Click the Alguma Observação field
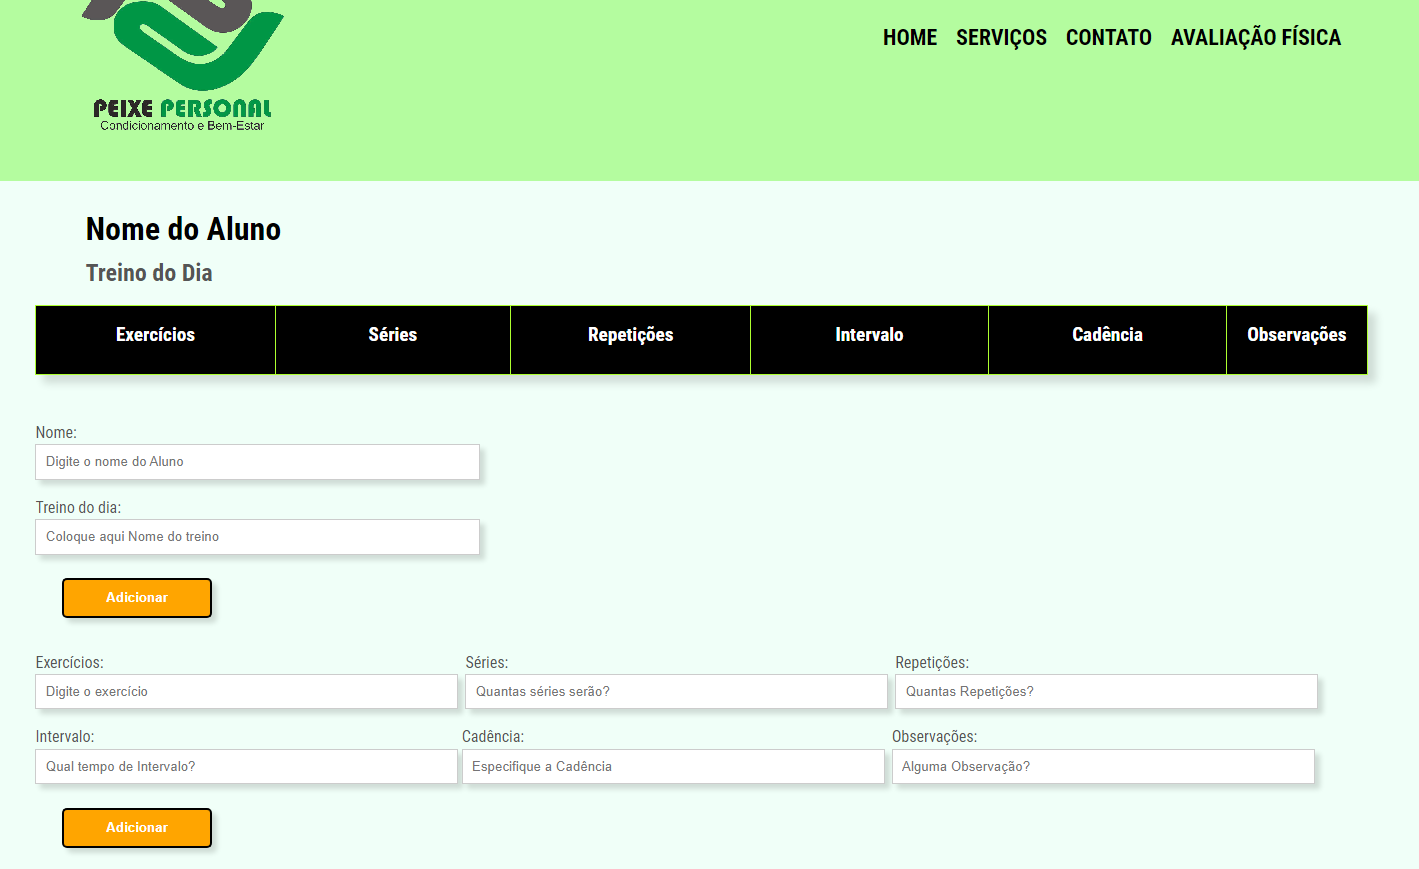 click(x=1103, y=767)
